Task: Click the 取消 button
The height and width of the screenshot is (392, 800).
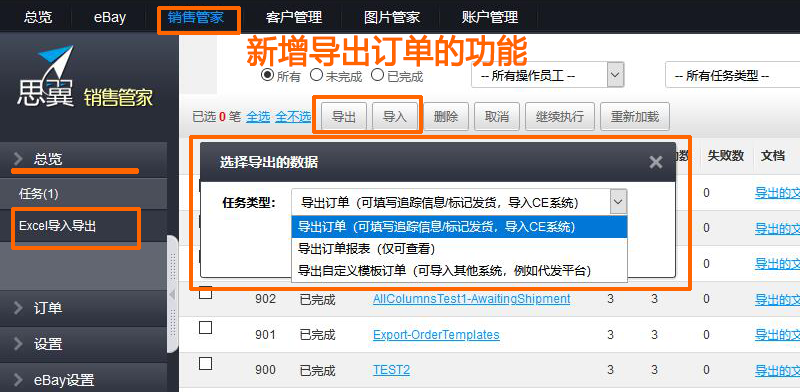Action: pyautogui.click(x=497, y=116)
